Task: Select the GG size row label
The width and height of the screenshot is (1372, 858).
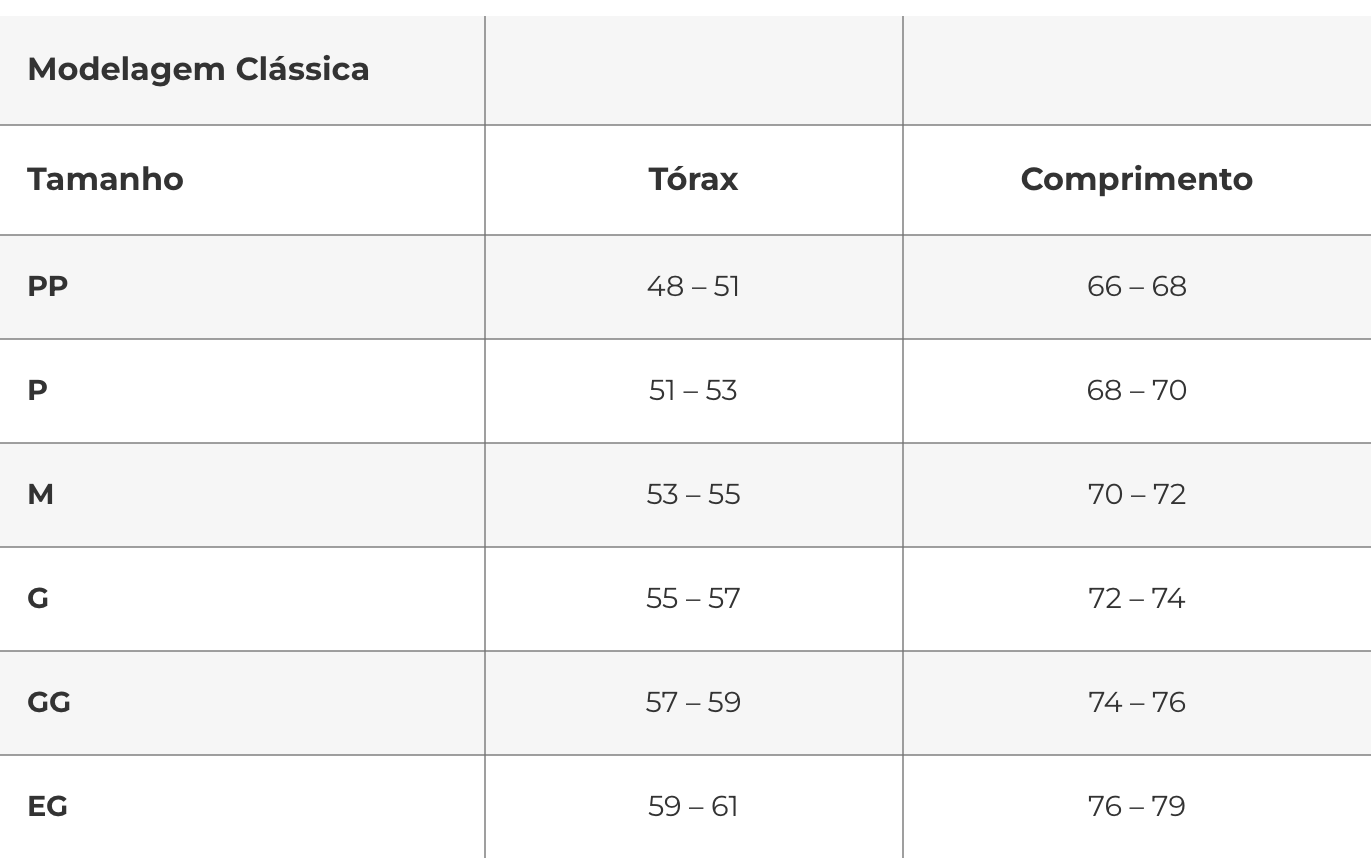Action: coord(49,703)
